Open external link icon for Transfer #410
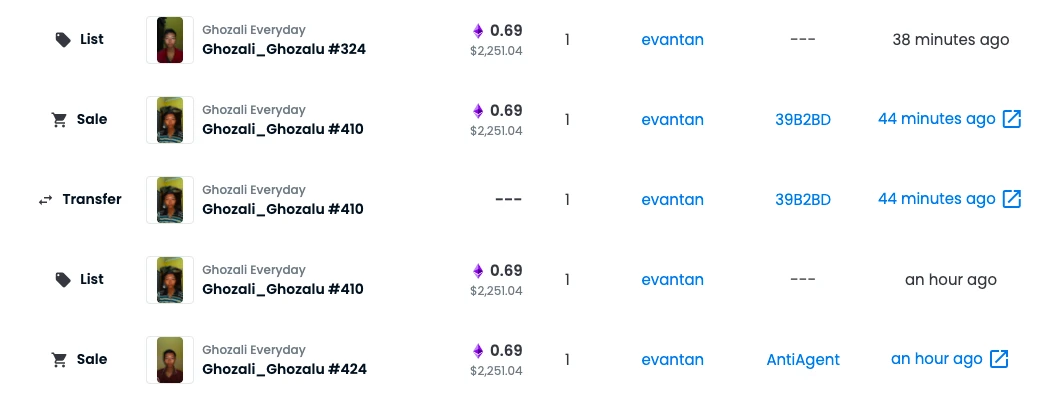Viewport: 1047px width, 407px height. [1012, 199]
